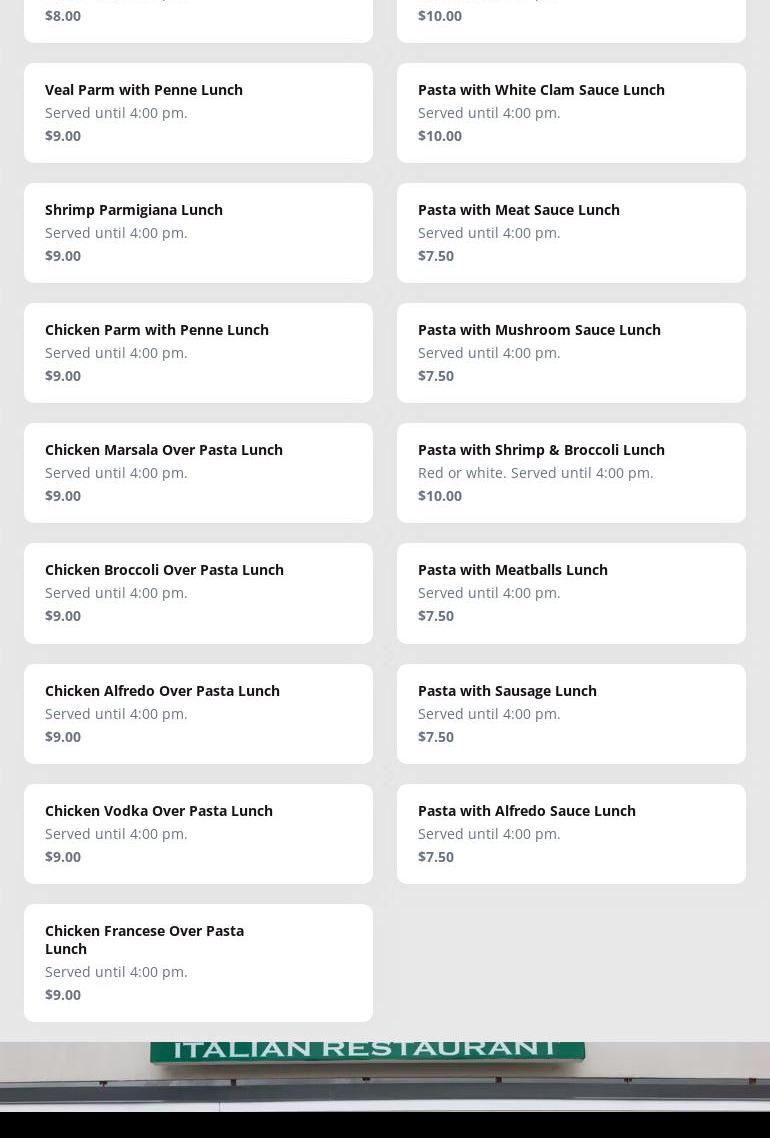Click the black footer bar at bottom

point(385,1125)
